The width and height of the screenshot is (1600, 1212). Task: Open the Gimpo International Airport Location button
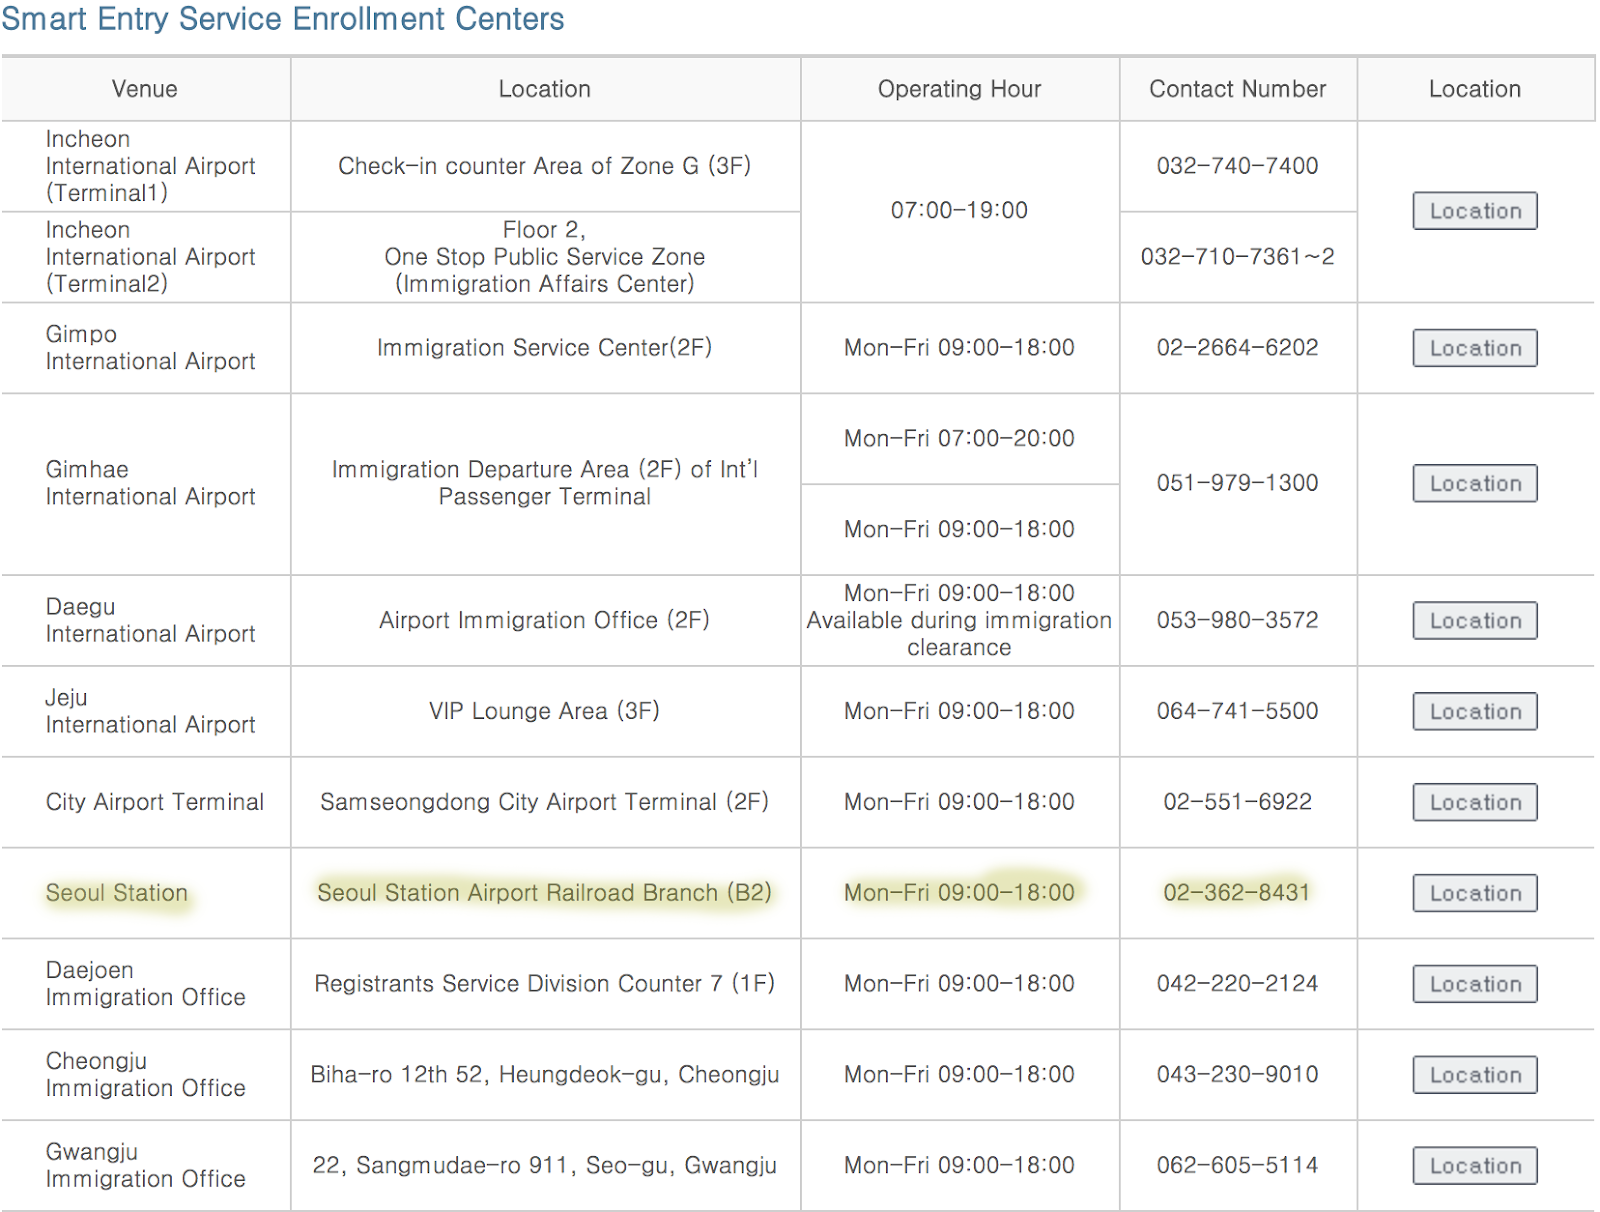[1474, 348]
